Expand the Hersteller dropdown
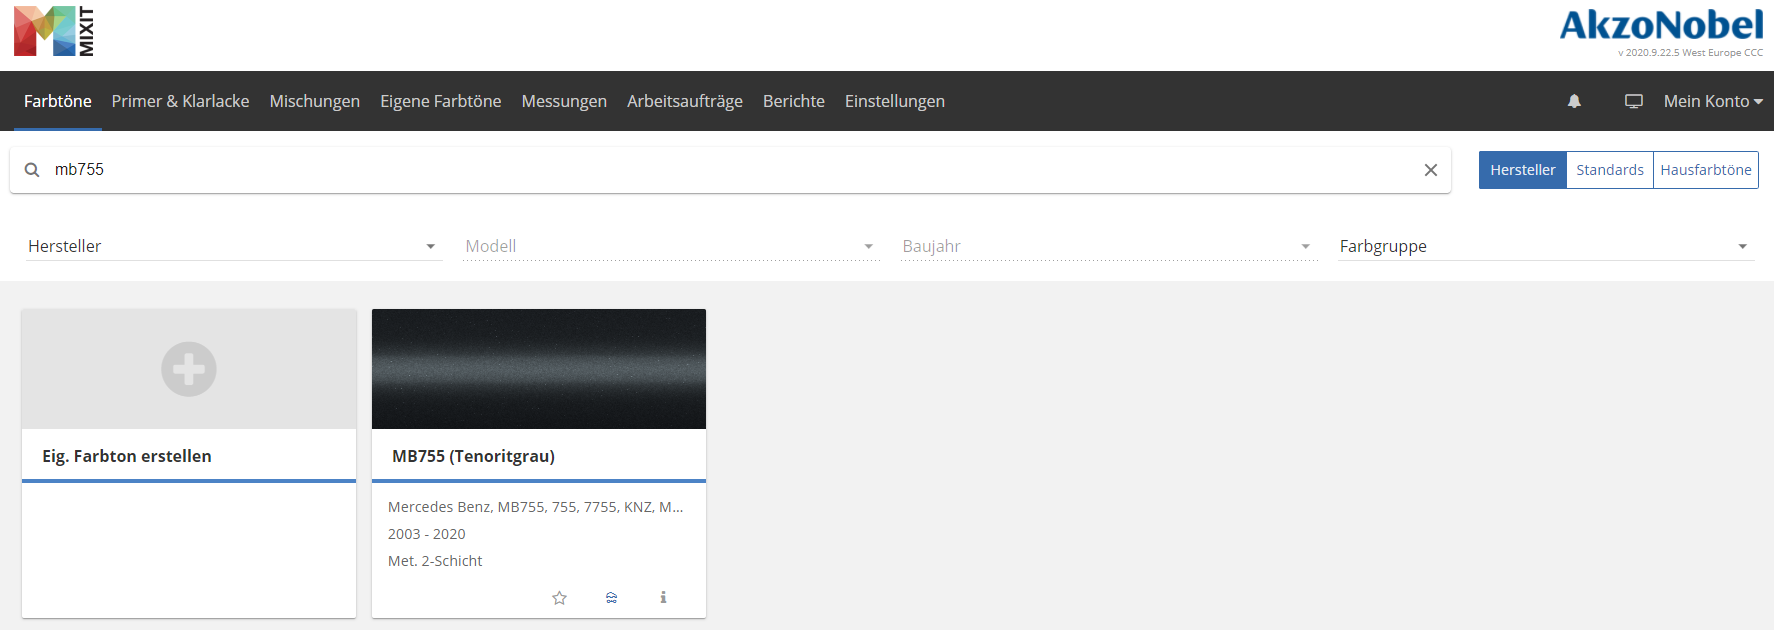Viewport: 1774px width, 630px height. (x=233, y=246)
